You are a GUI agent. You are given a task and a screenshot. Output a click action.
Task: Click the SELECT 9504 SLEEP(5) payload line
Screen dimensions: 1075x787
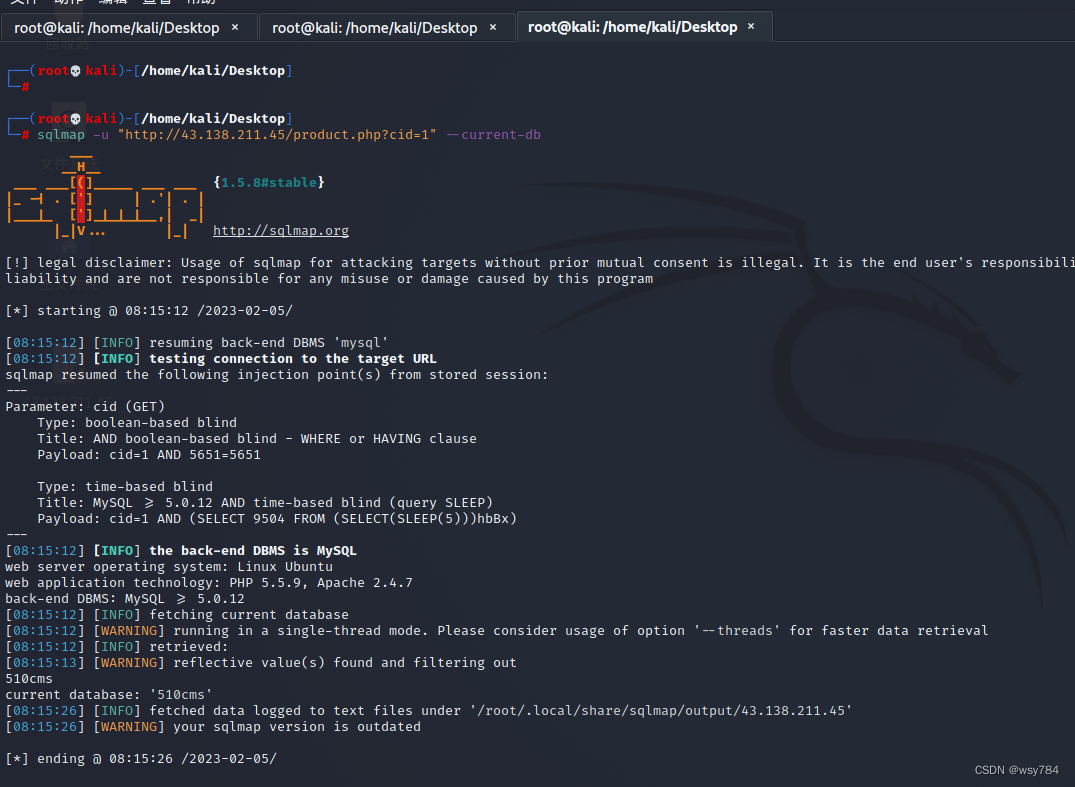tap(277, 519)
